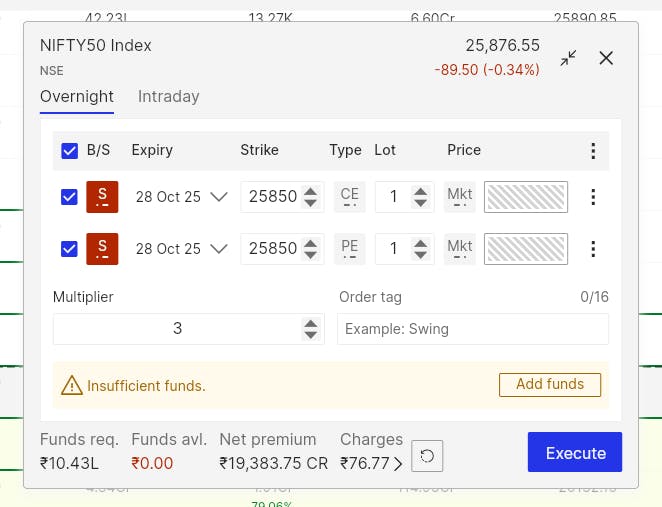This screenshot has width=662, height=507.
Task: Adjust the Multiplier stepper arrows
Action: 311,329
